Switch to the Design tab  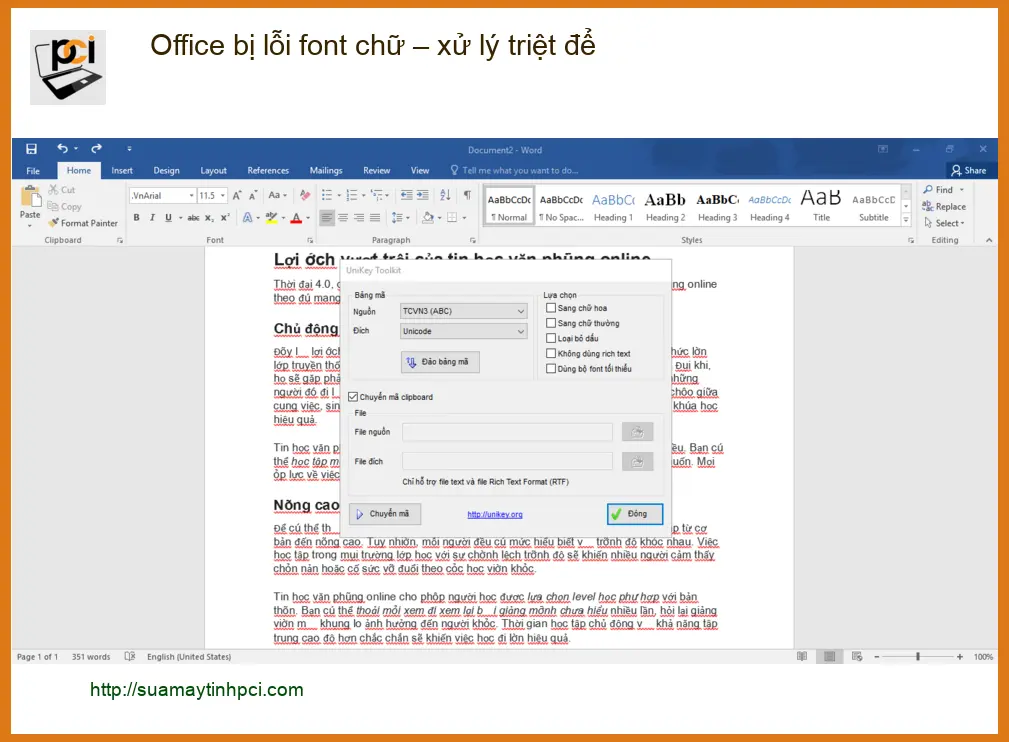pos(167,171)
